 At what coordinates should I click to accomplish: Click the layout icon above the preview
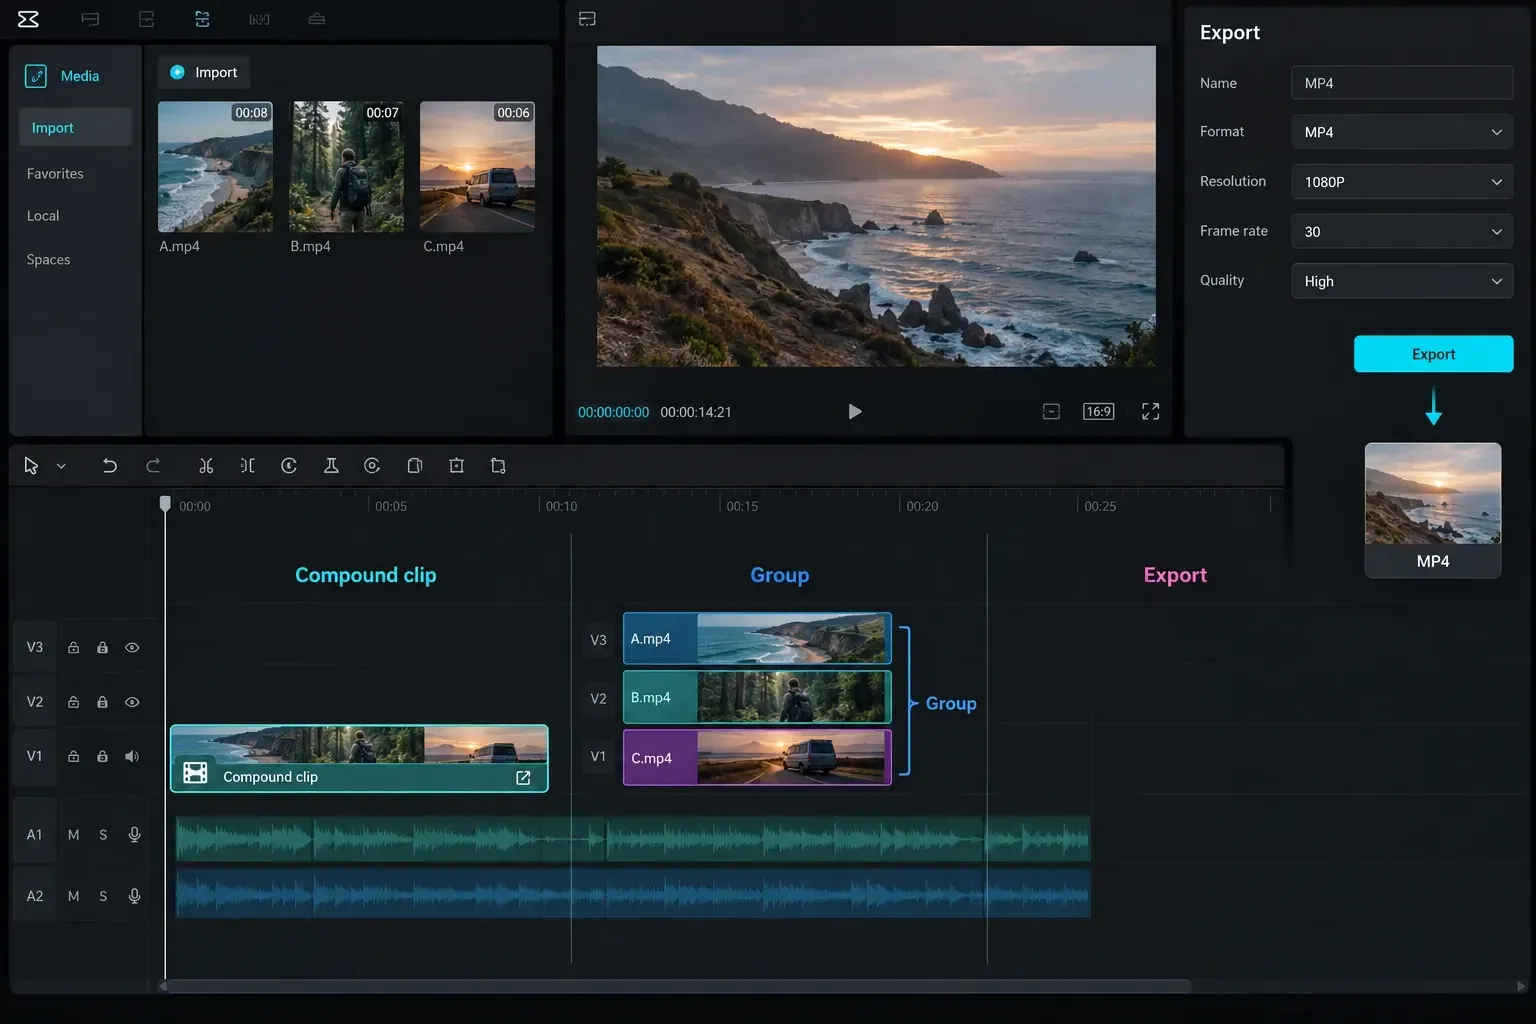pos(587,19)
